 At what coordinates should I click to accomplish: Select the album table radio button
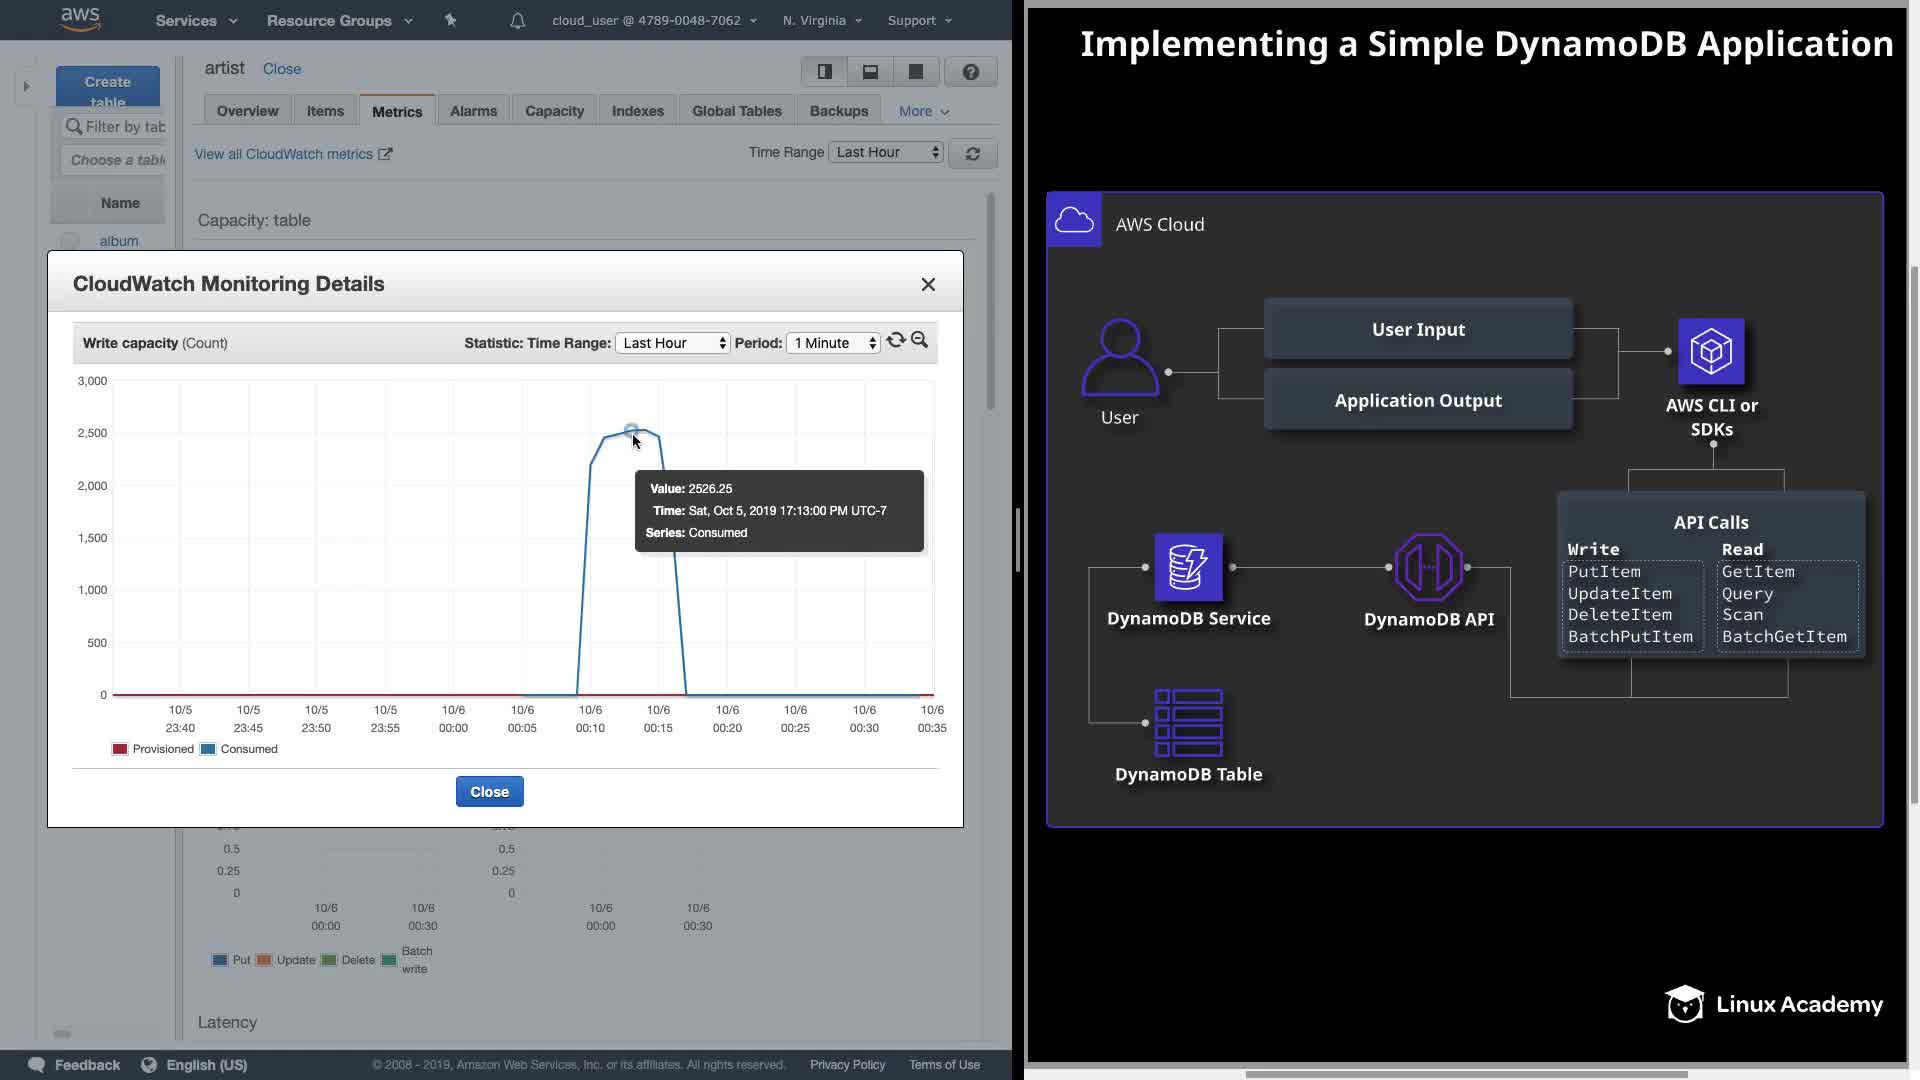coord(69,241)
